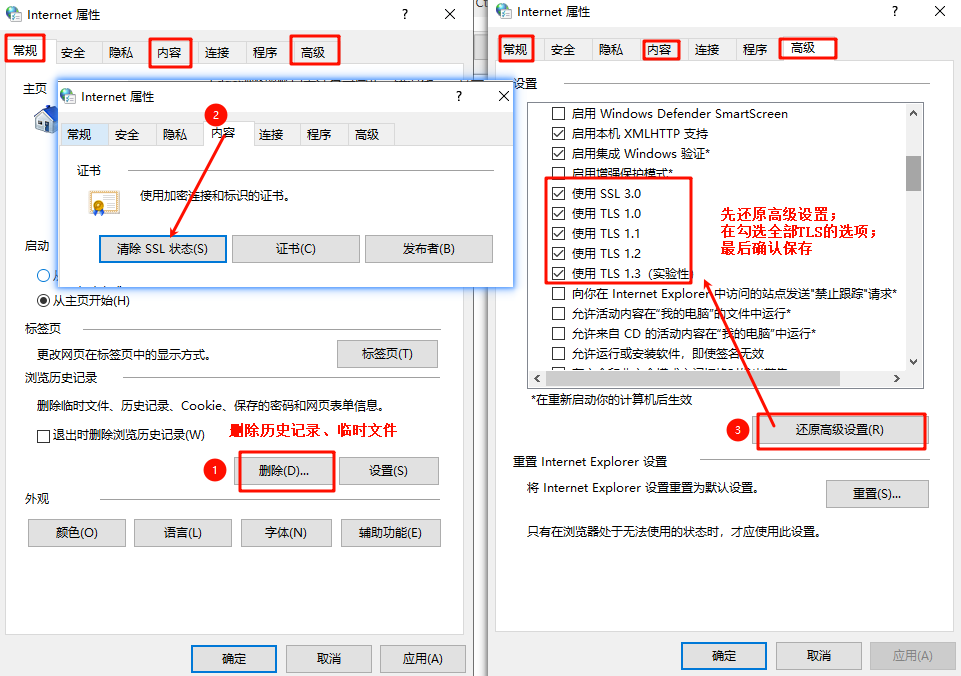Click 取消 in the left window
The width and height of the screenshot is (961, 676).
(329, 659)
